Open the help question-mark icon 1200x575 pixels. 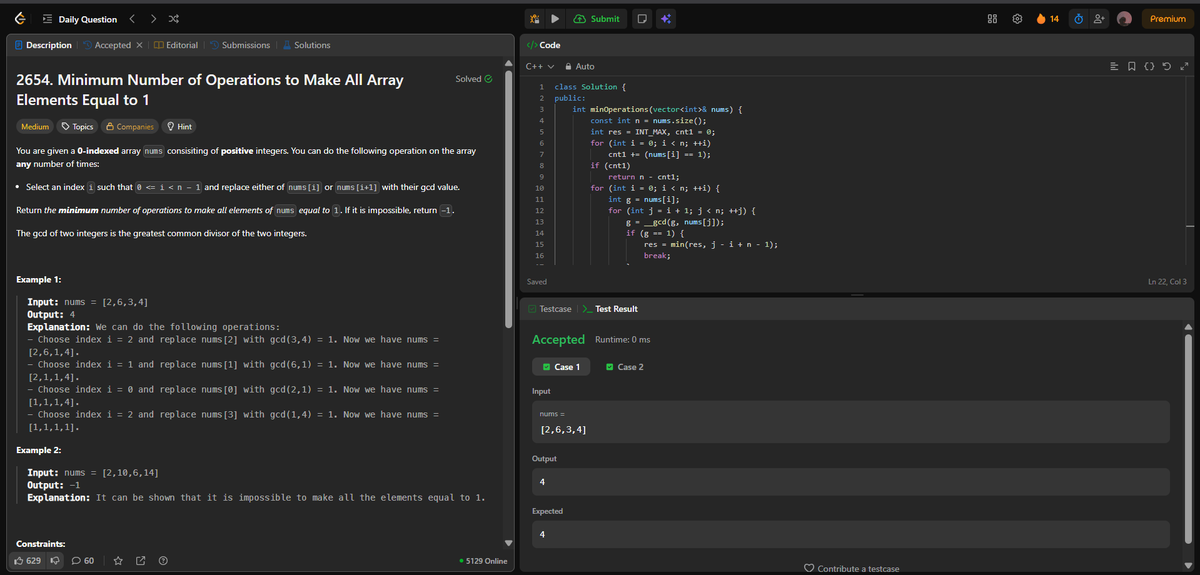pos(162,561)
